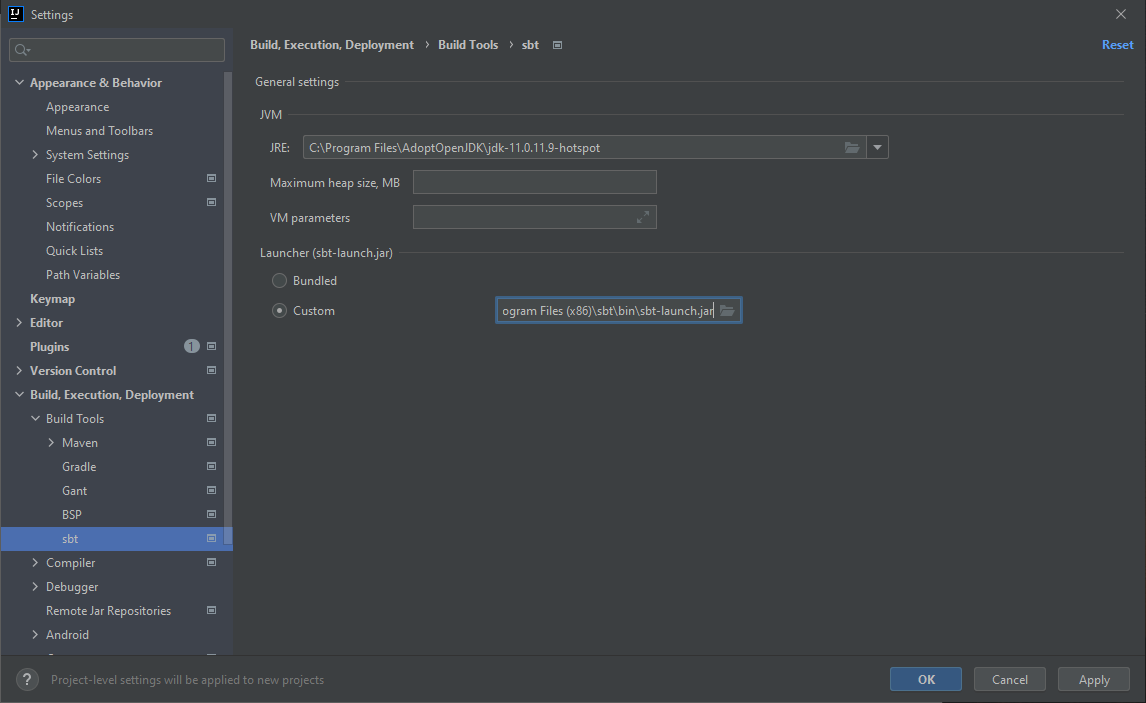Browse for the custom sbt-launch.jar folder icon
The width and height of the screenshot is (1146, 703).
[726, 311]
